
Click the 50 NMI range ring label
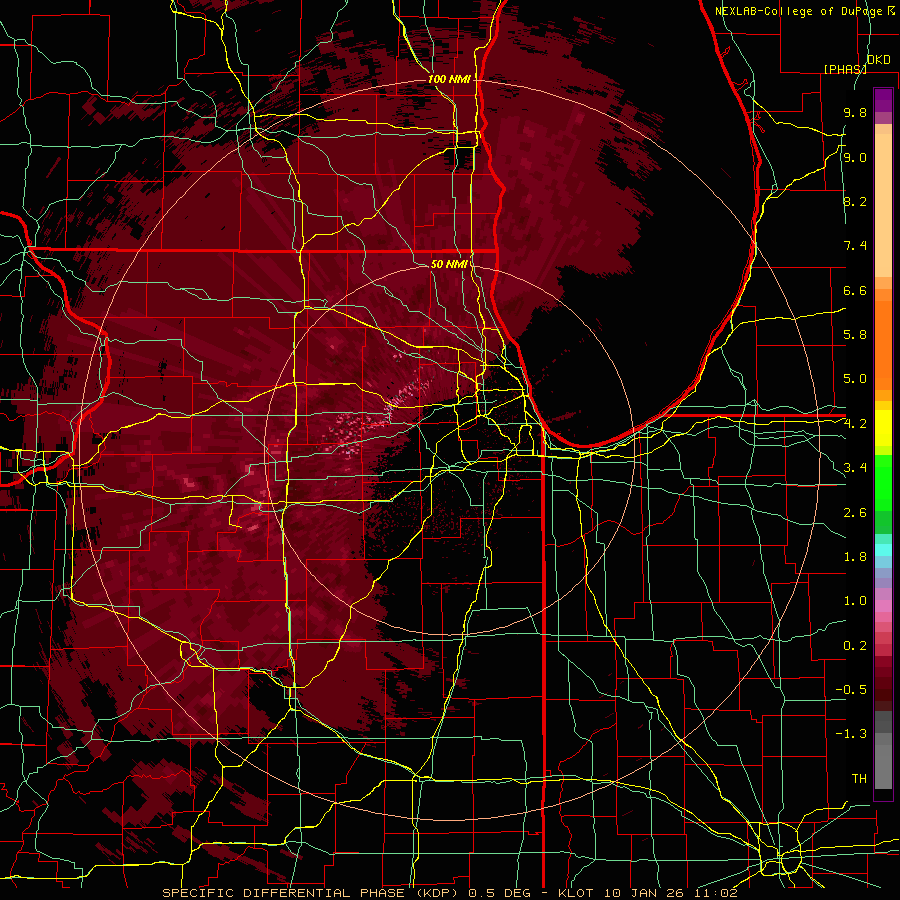(449, 264)
